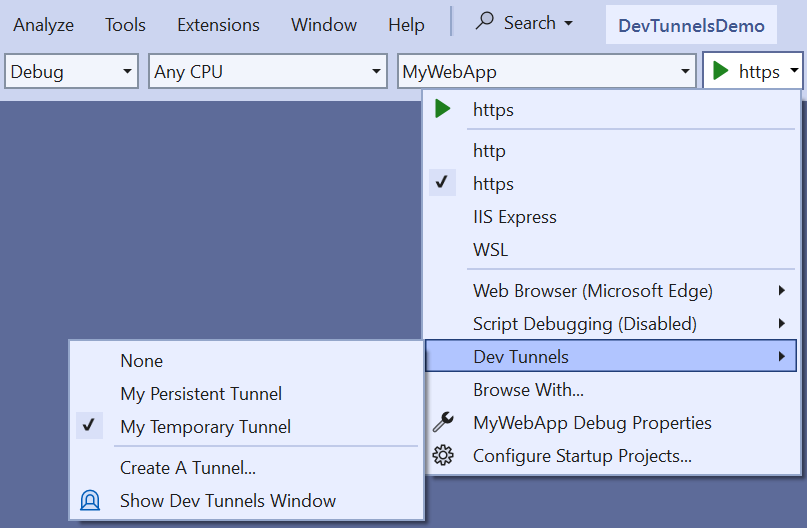Open the Any CPU platform dropdown
The width and height of the screenshot is (807, 528).
268,72
